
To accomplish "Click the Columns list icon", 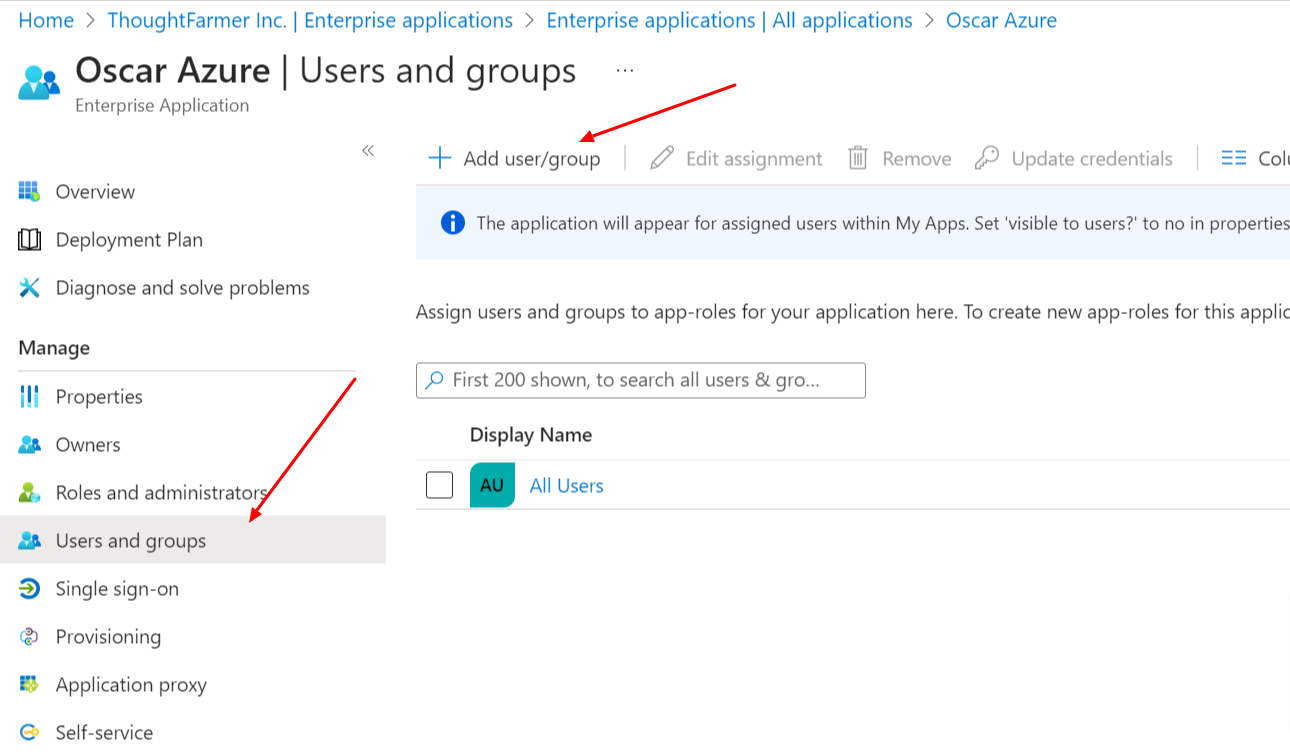I will tap(1234, 158).
